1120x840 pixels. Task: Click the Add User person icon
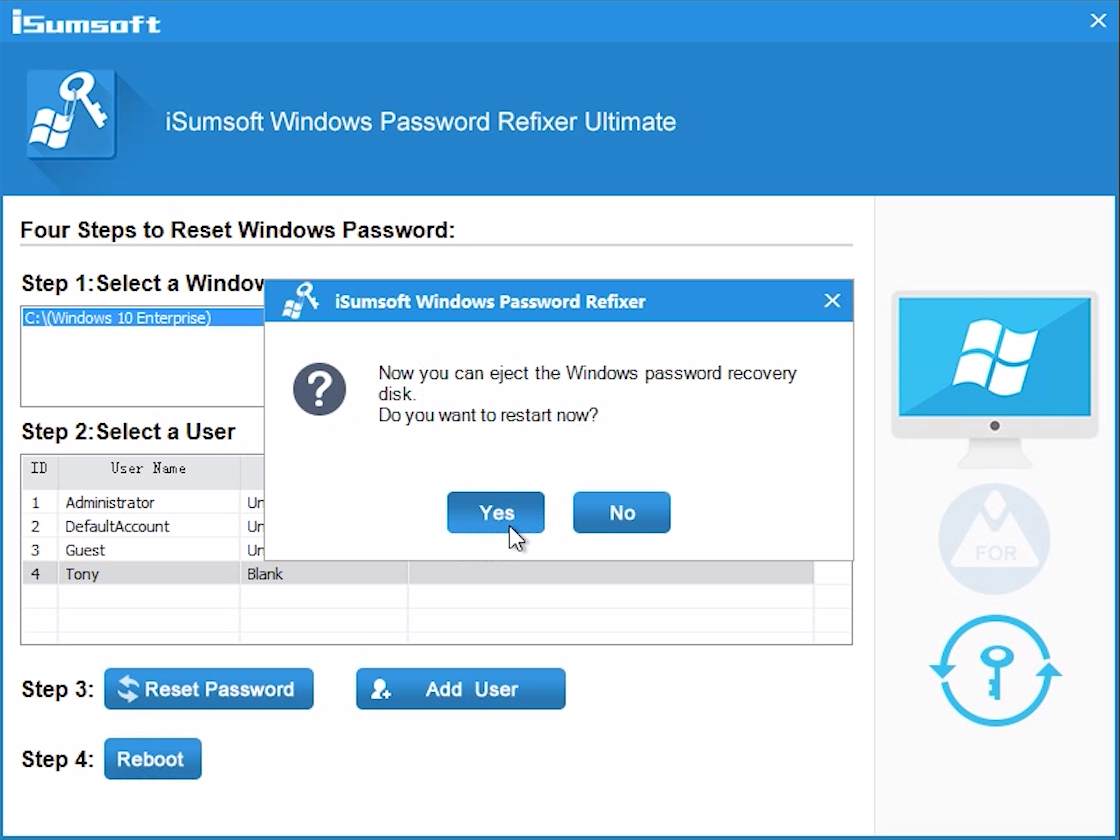(x=381, y=689)
